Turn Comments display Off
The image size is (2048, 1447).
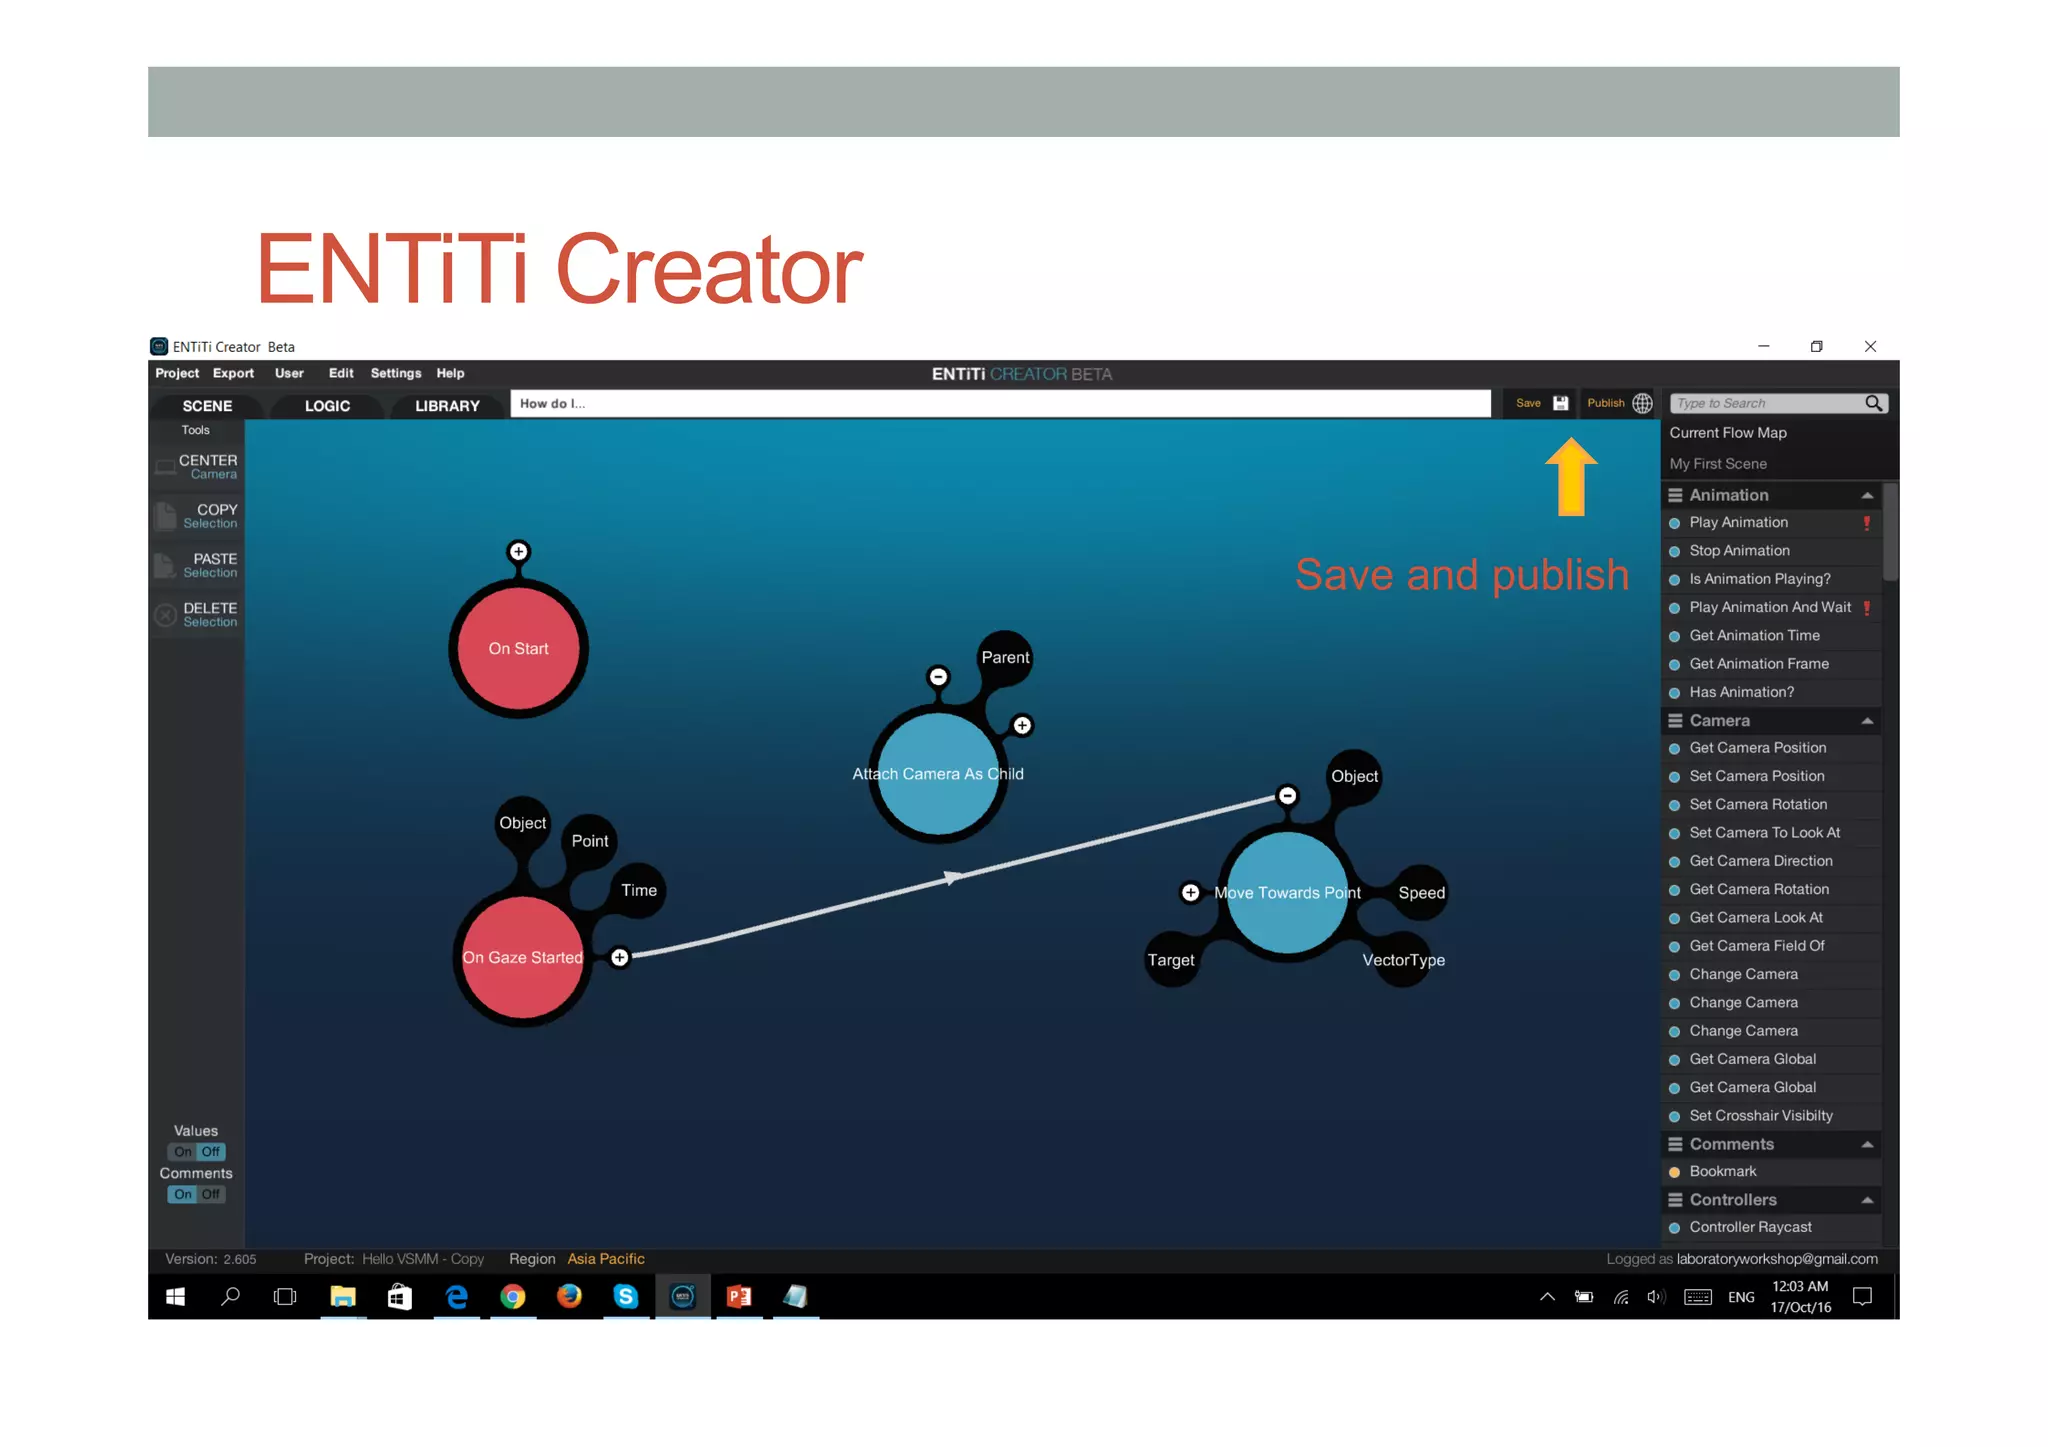(211, 1194)
